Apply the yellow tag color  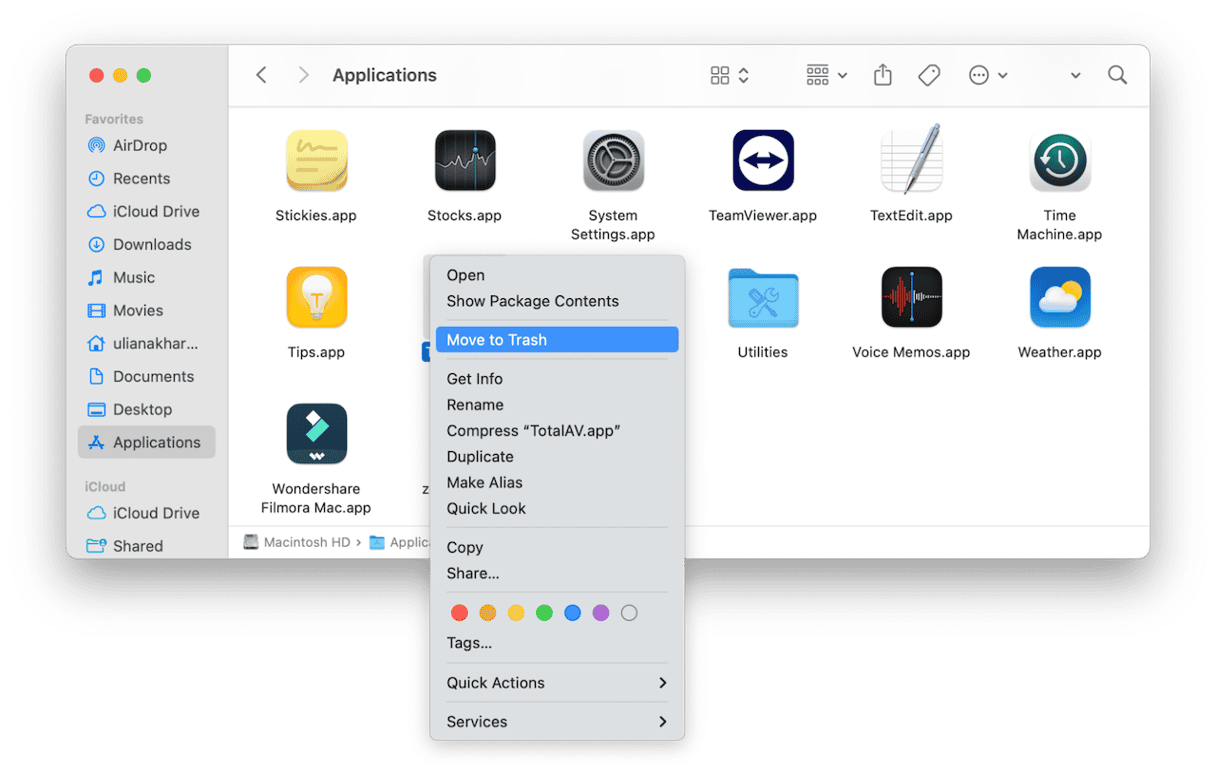[x=516, y=613]
